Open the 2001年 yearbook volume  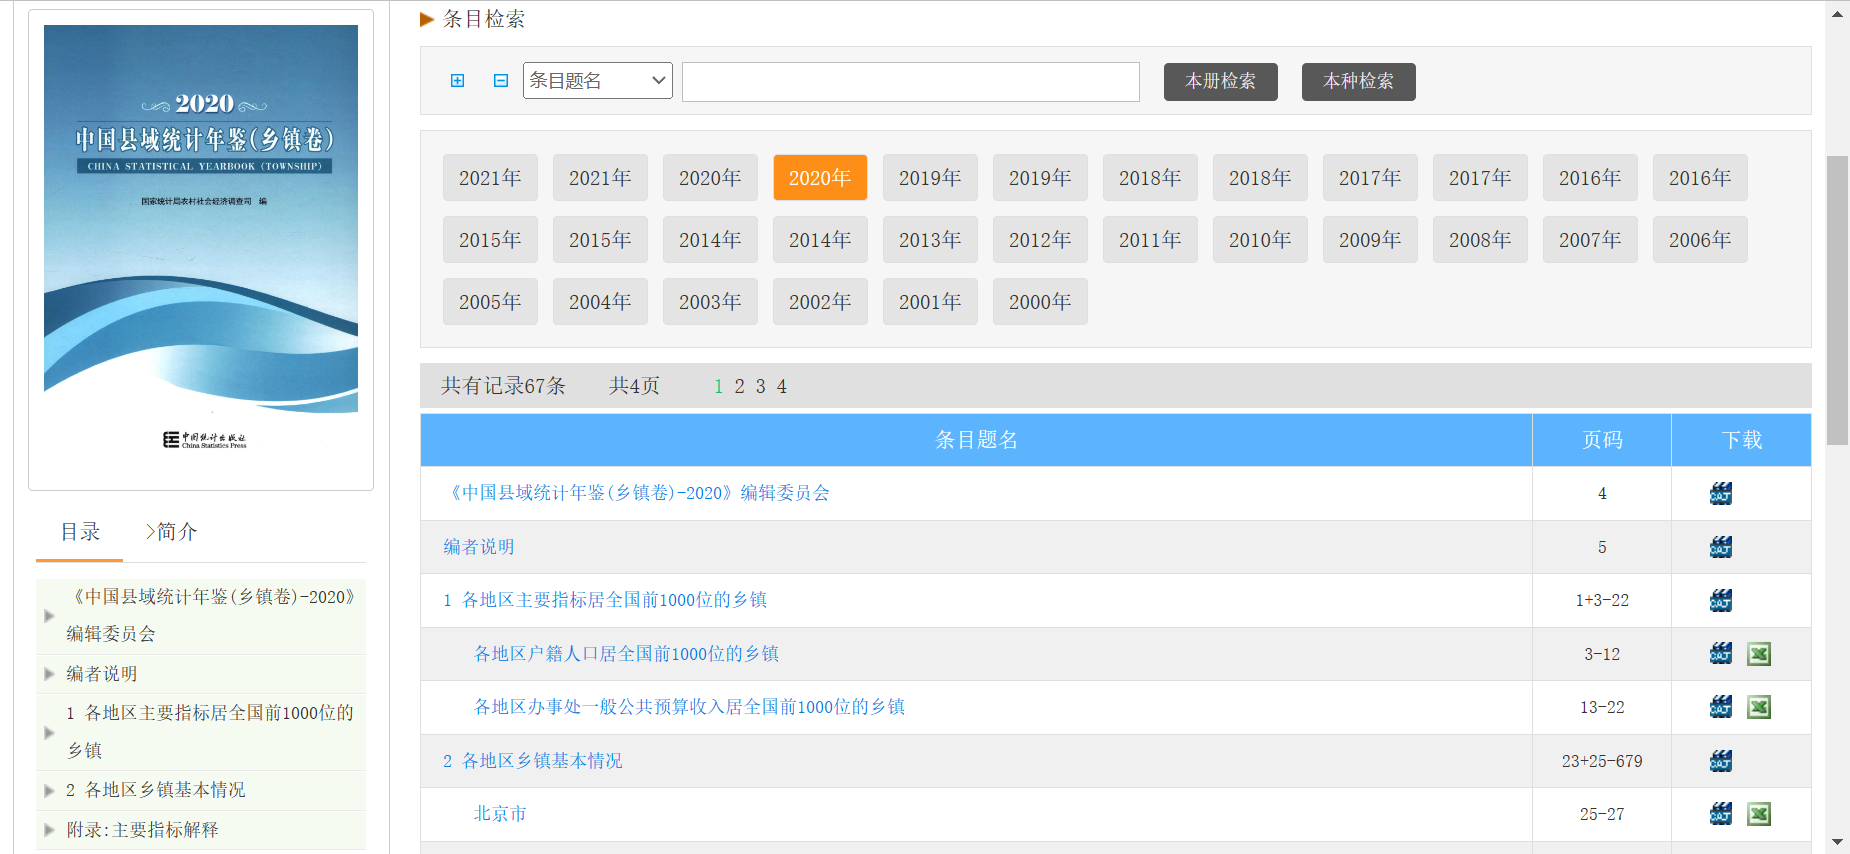(x=930, y=302)
